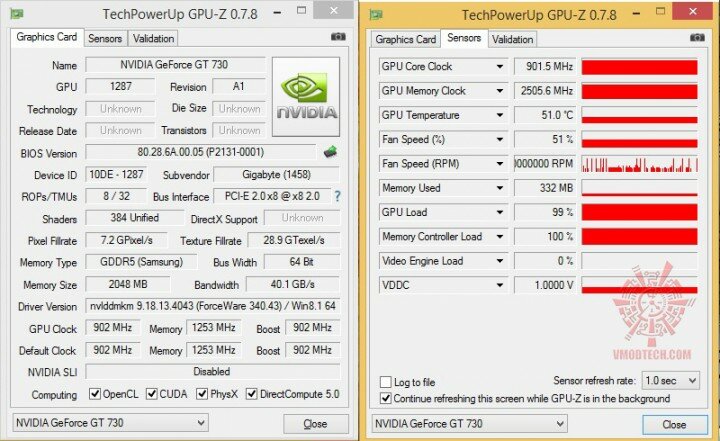Click the camera screenshot icon in the Sensors window
Viewport: 720px width, 441px height.
(697, 38)
